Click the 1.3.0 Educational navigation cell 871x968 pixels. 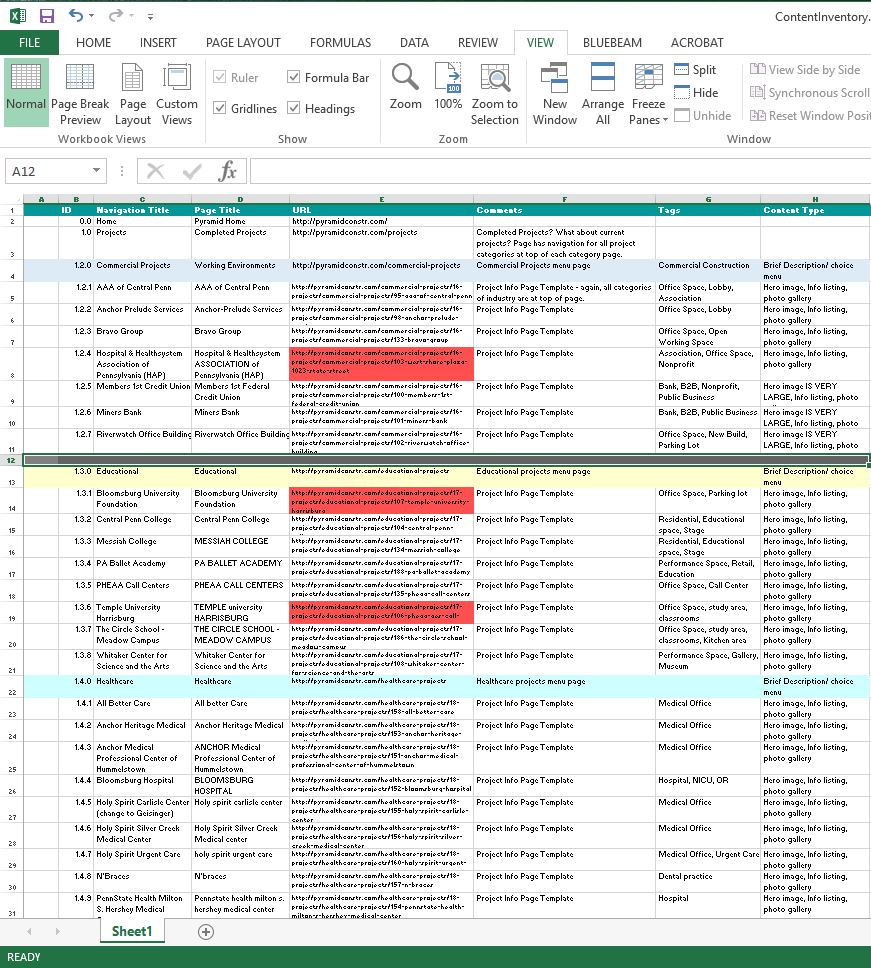click(x=143, y=477)
